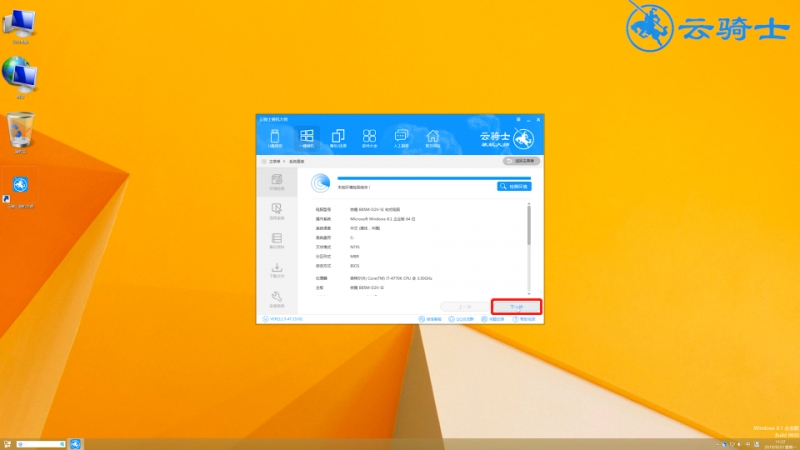Screen dimensions: 800x450
Task: Open the QQ group footer link
Action: pos(461,319)
